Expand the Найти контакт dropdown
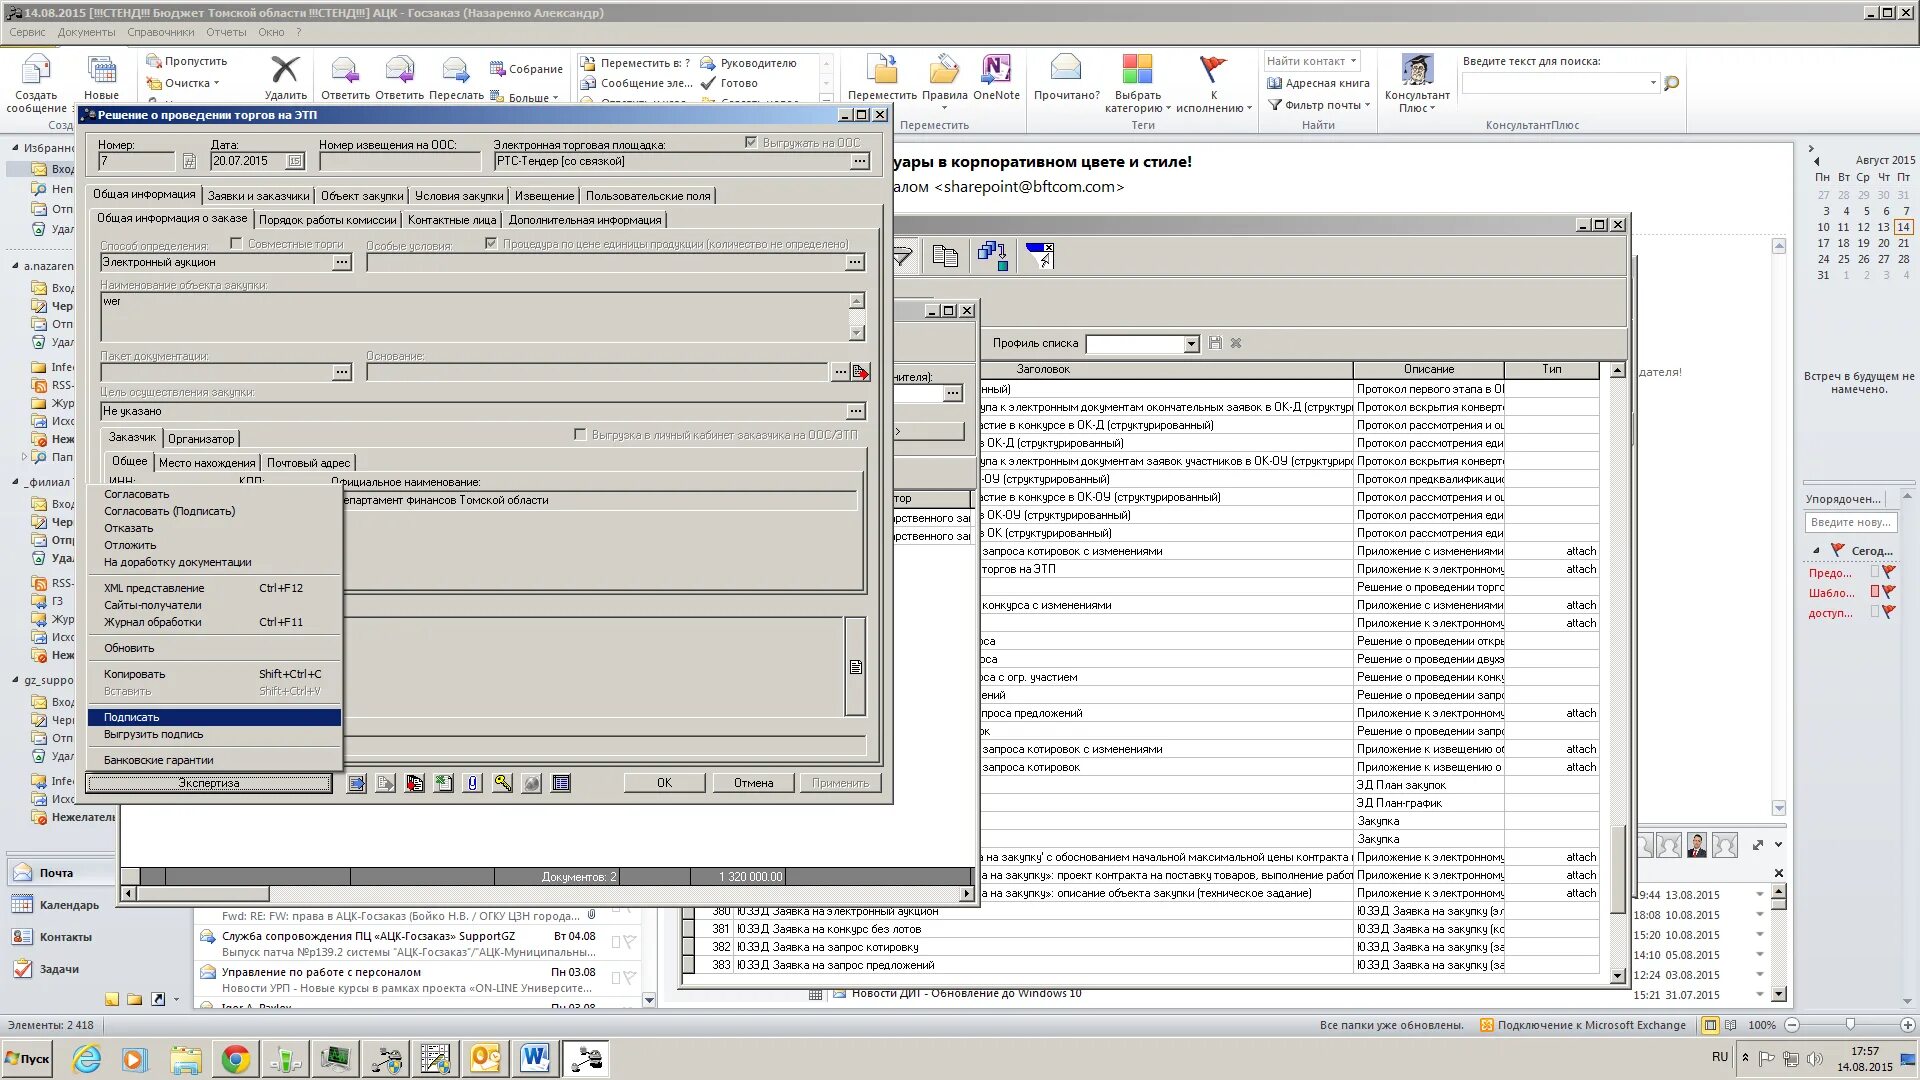The height and width of the screenshot is (1080, 1920). tap(1353, 61)
